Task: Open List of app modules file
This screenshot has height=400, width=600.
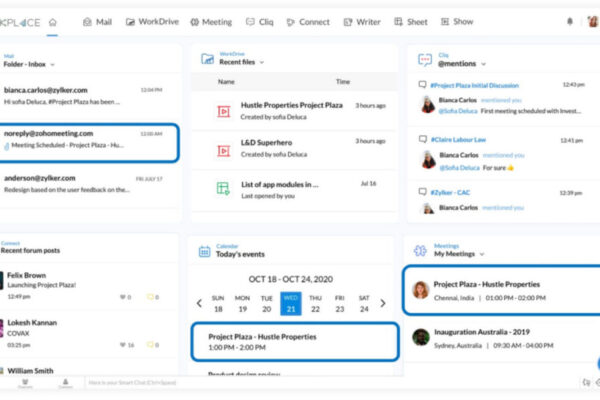Action: 294,190
